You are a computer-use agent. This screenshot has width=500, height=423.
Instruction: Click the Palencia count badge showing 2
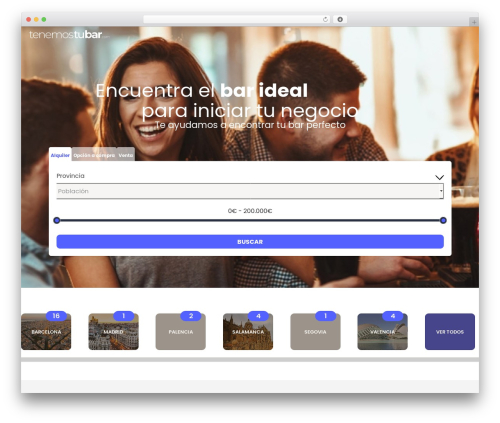[x=191, y=316]
